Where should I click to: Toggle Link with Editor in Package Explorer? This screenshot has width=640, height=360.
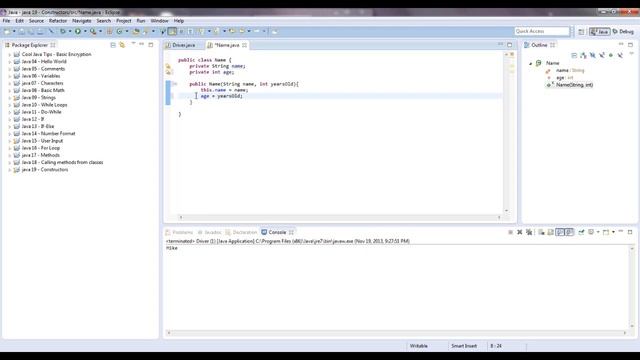click(x=122, y=45)
